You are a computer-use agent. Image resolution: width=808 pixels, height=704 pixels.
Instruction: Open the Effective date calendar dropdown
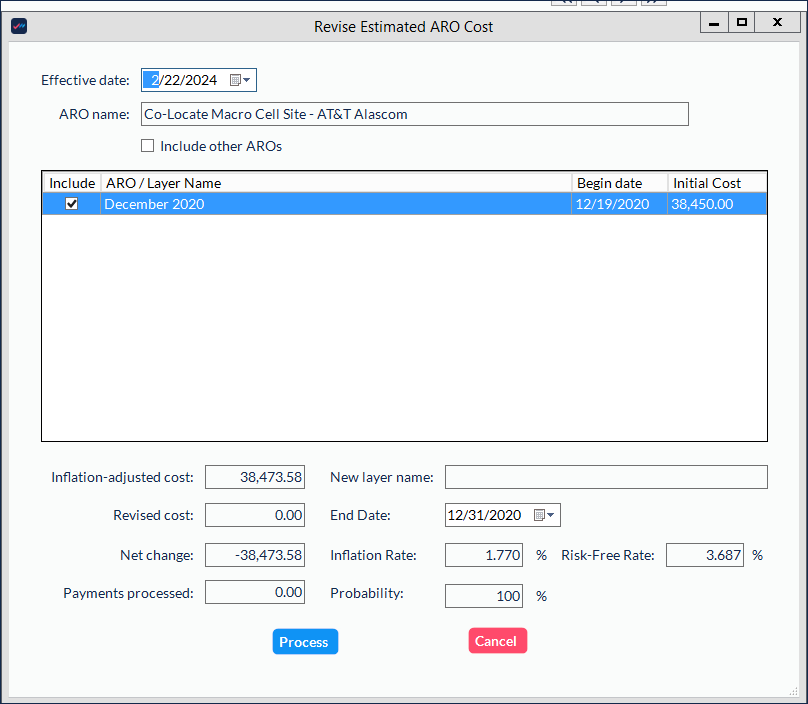click(240, 80)
